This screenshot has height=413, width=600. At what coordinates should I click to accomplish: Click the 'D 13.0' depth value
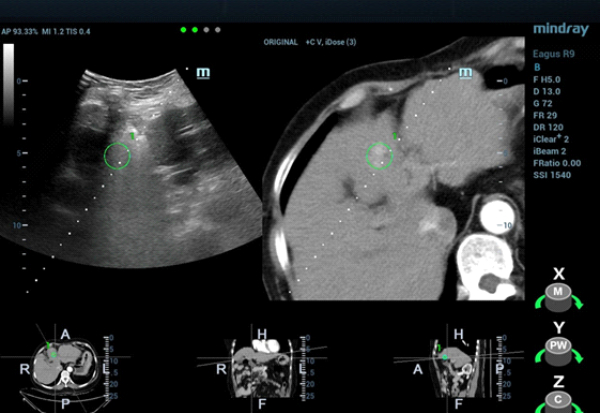(x=547, y=91)
